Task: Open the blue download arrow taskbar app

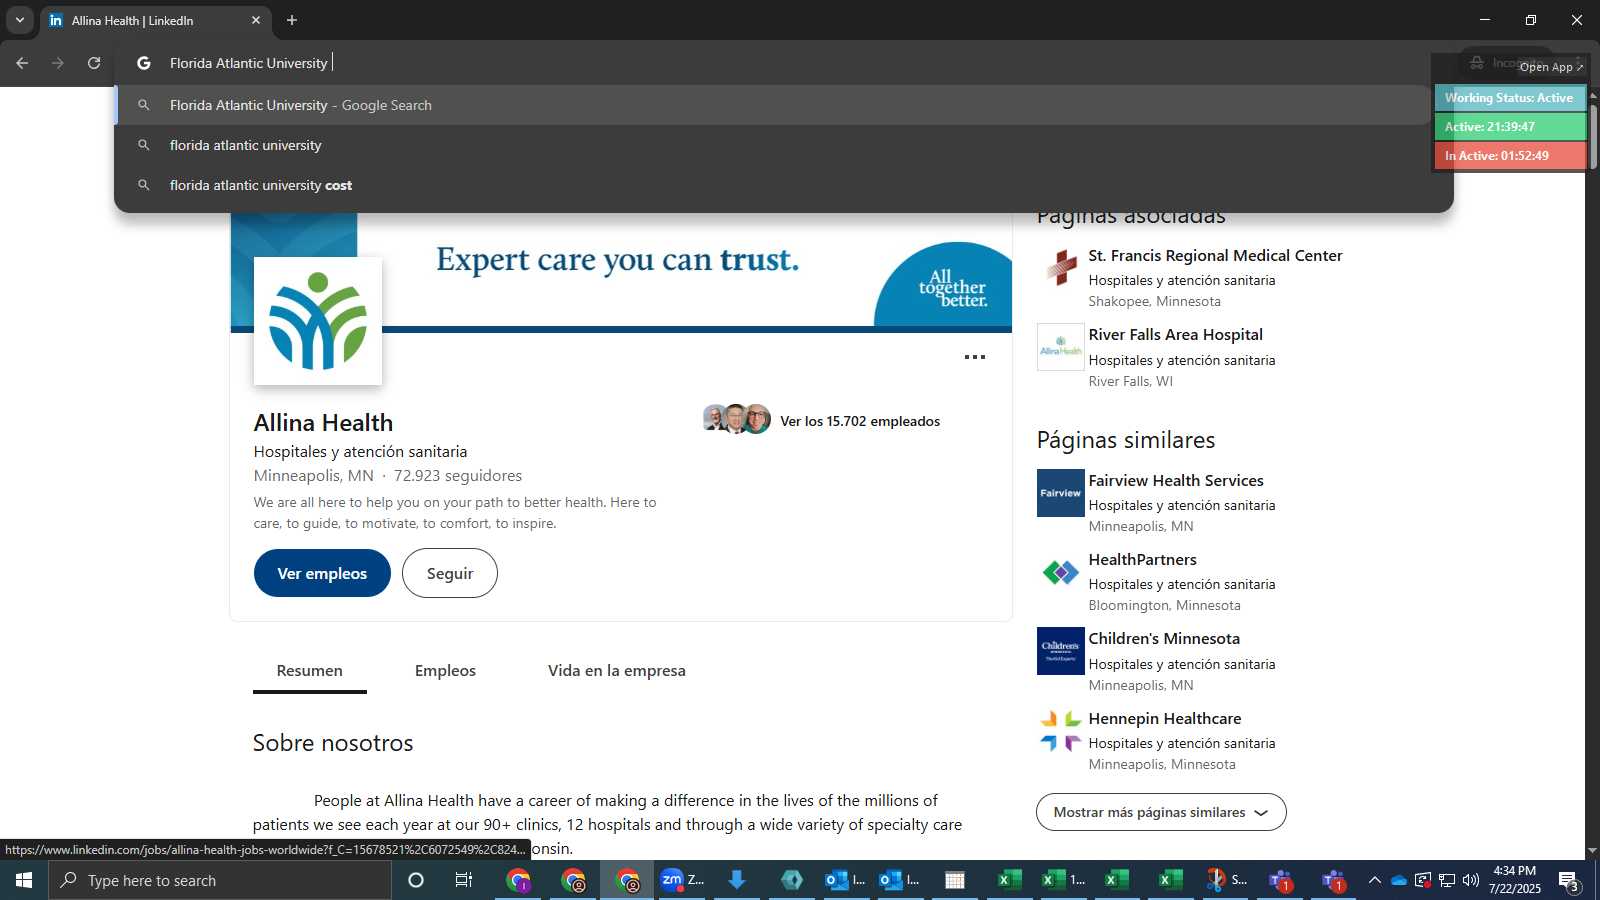Action: click(x=737, y=880)
